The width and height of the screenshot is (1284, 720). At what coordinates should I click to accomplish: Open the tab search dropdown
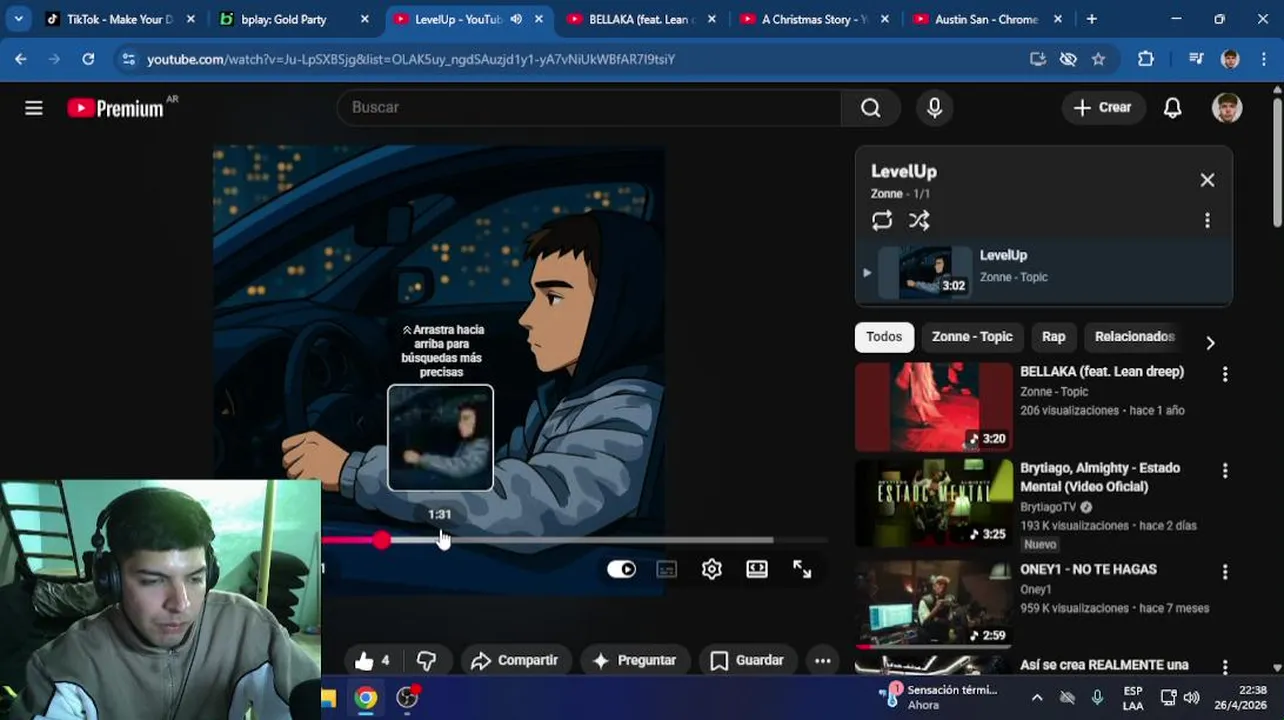pos(18,19)
